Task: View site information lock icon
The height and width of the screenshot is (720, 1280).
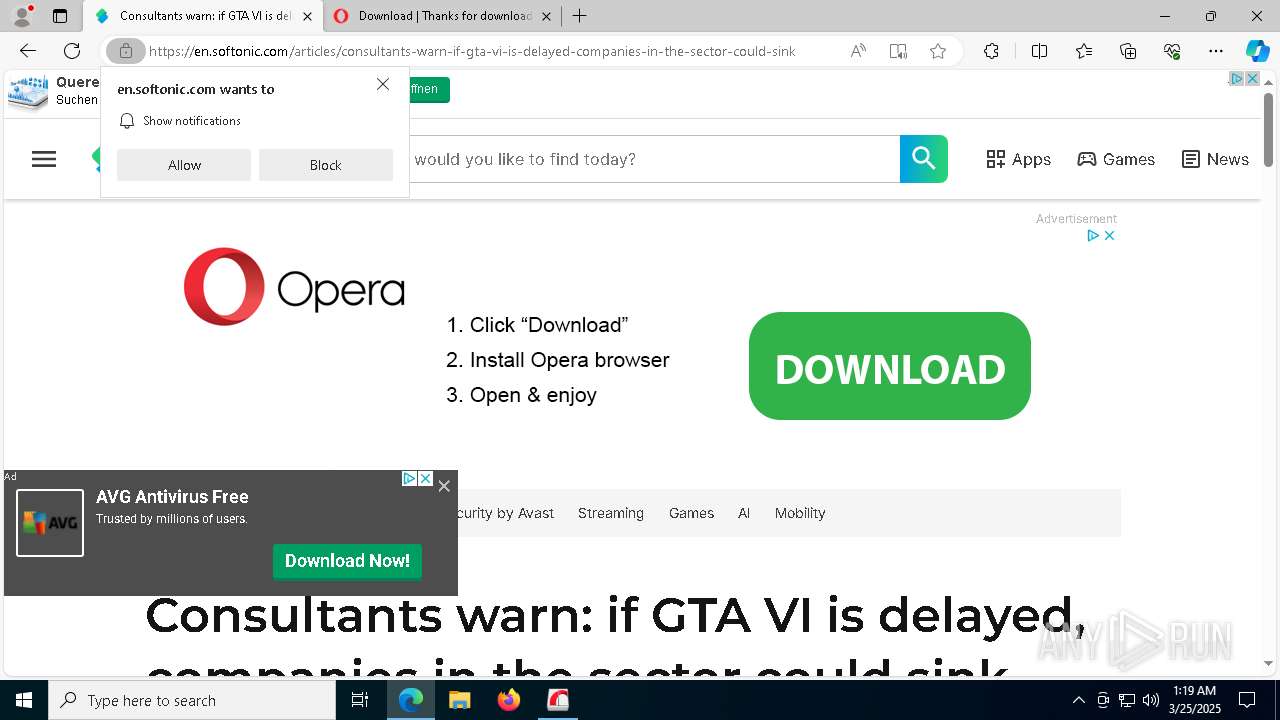Action: [125, 51]
